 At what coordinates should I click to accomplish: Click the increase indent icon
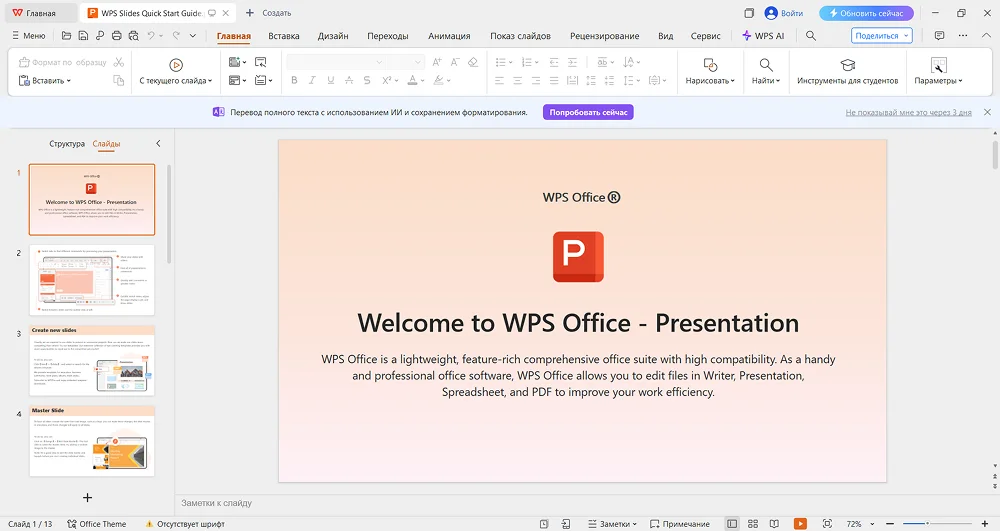click(572, 62)
